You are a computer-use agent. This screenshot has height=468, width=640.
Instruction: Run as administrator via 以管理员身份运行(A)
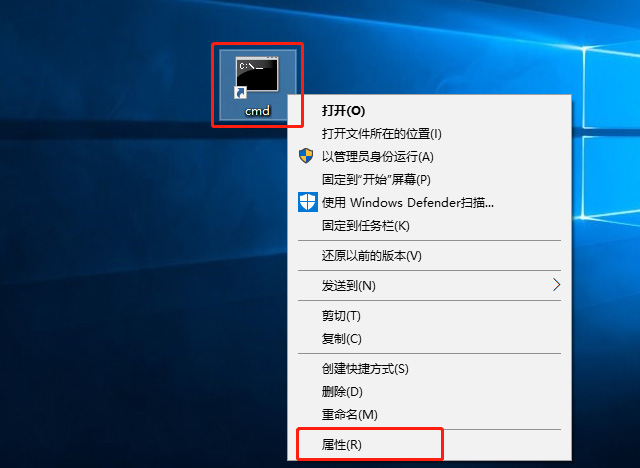point(377,156)
